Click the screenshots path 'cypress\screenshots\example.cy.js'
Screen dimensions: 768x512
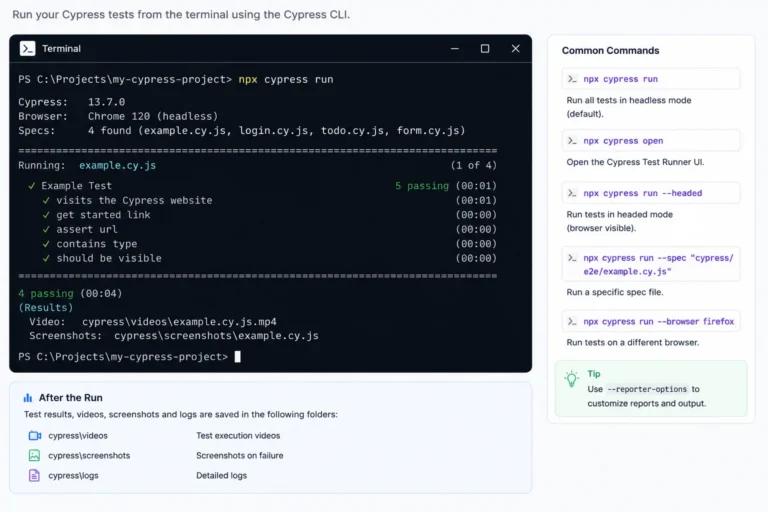point(216,336)
